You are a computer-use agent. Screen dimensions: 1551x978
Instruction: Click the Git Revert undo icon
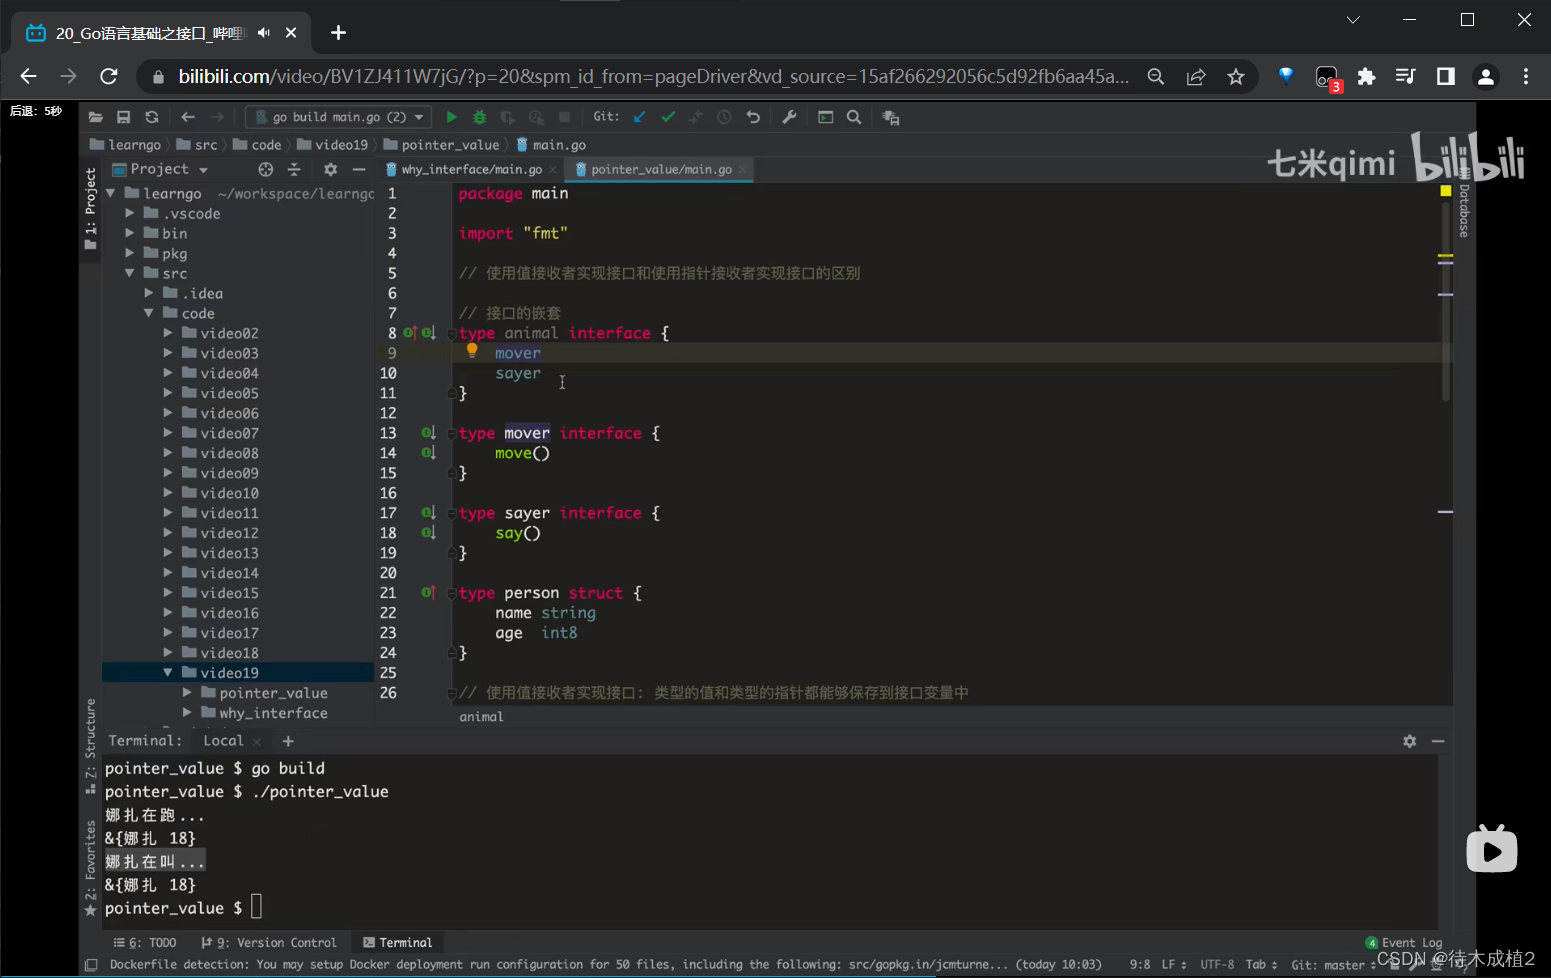point(753,117)
